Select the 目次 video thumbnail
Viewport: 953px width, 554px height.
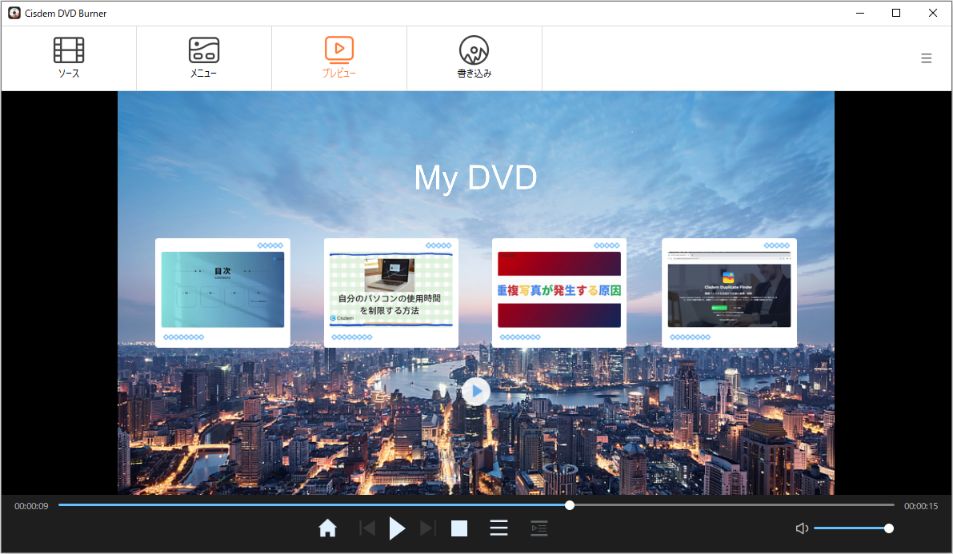click(222, 290)
